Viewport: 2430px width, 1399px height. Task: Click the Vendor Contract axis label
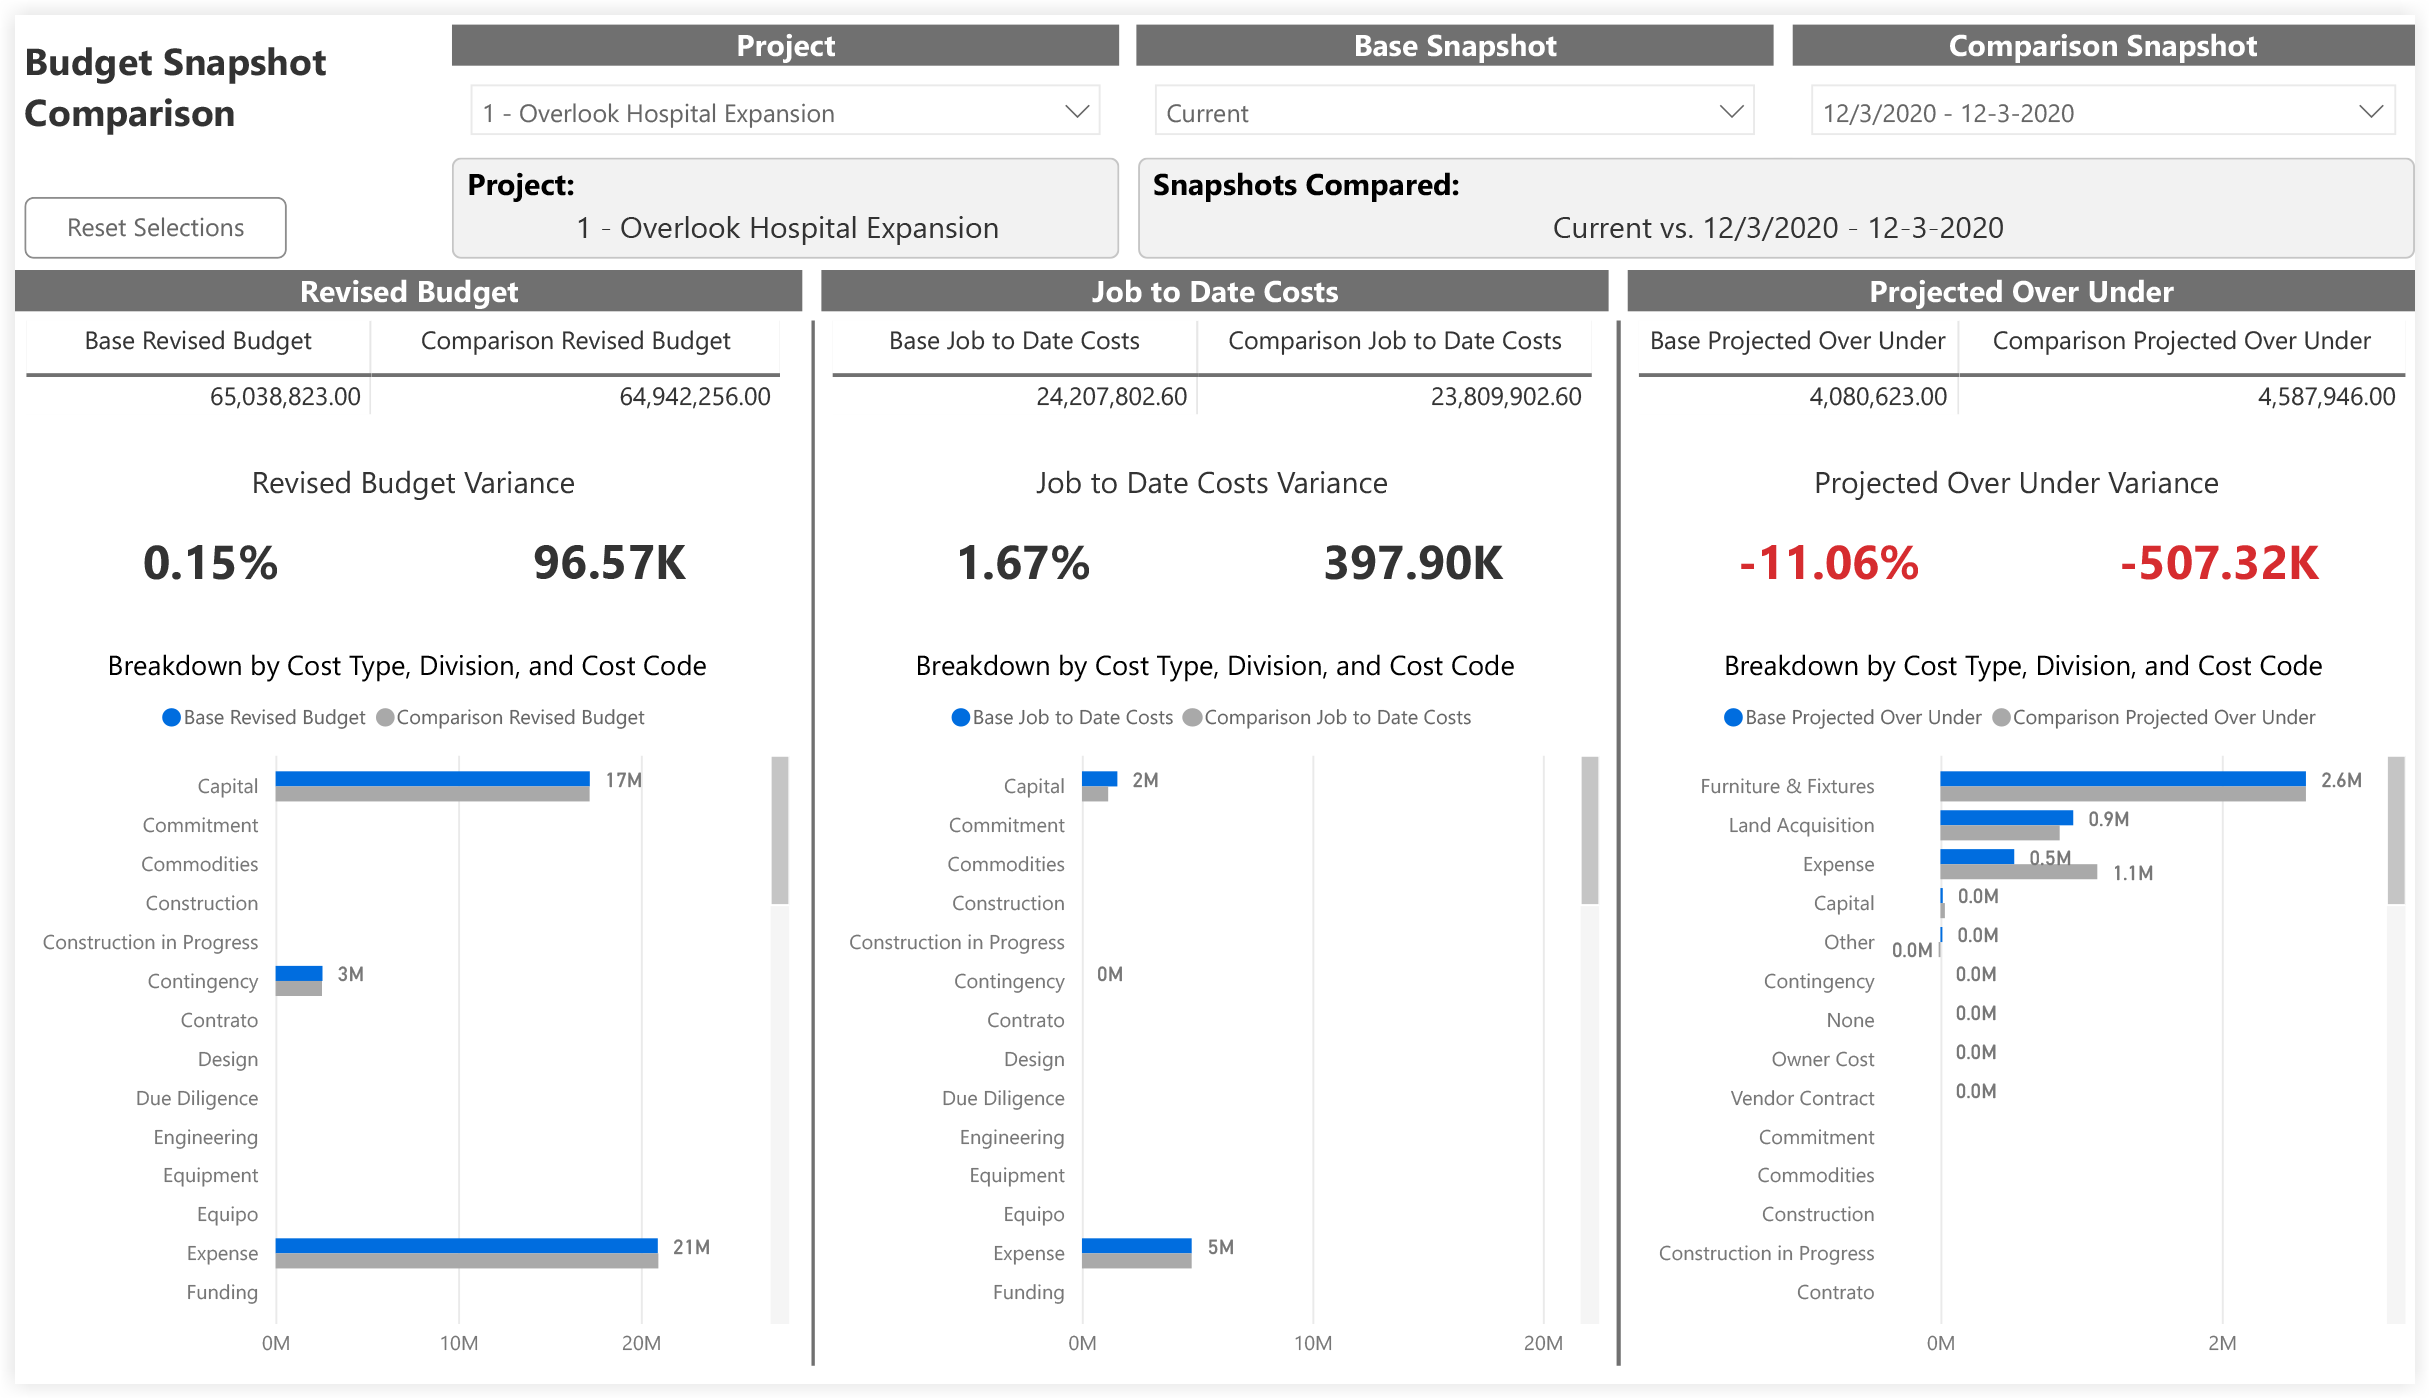(x=1802, y=1098)
